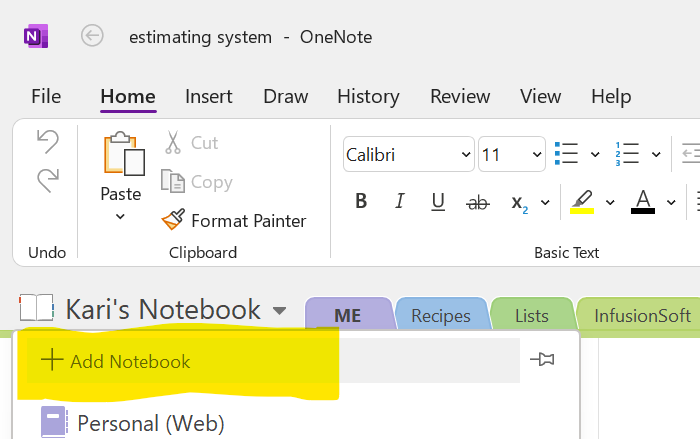Click the Paste clipboard icon
The image size is (700, 439).
coord(124,154)
